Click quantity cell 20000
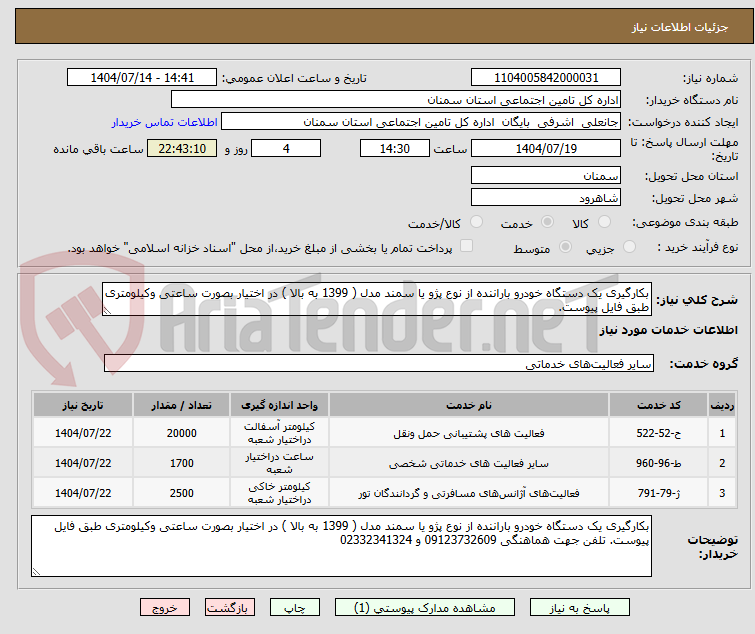 pyautogui.click(x=182, y=433)
